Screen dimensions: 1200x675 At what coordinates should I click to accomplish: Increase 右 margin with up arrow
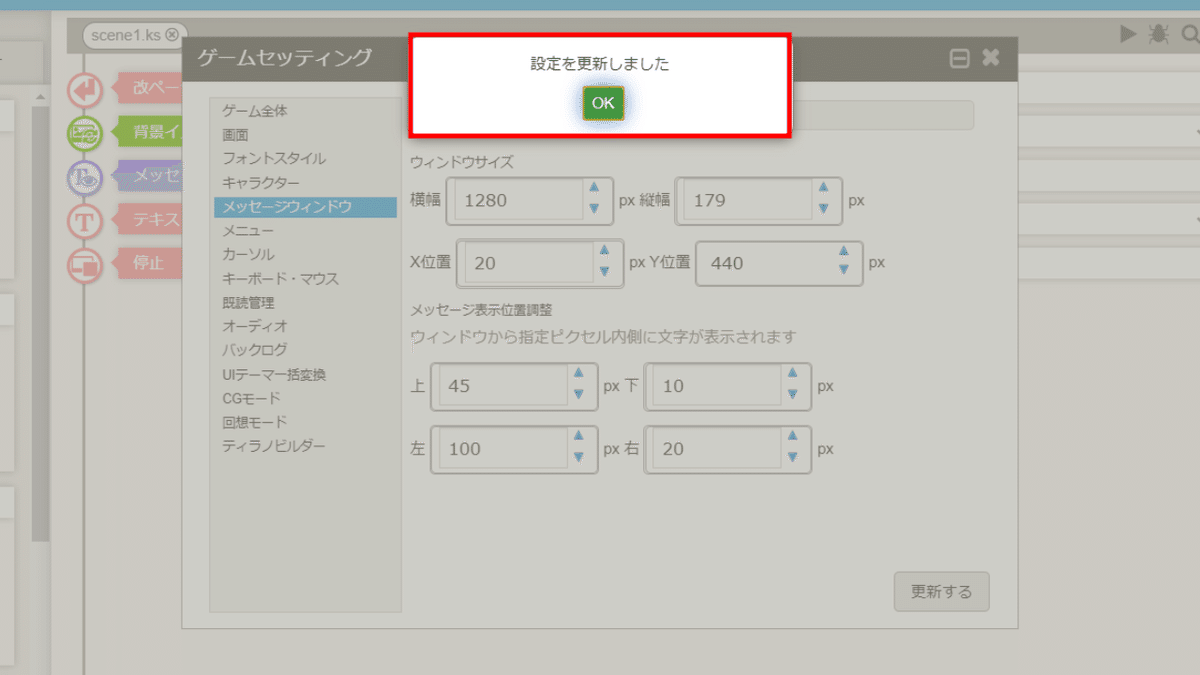[x=792, y=437]
